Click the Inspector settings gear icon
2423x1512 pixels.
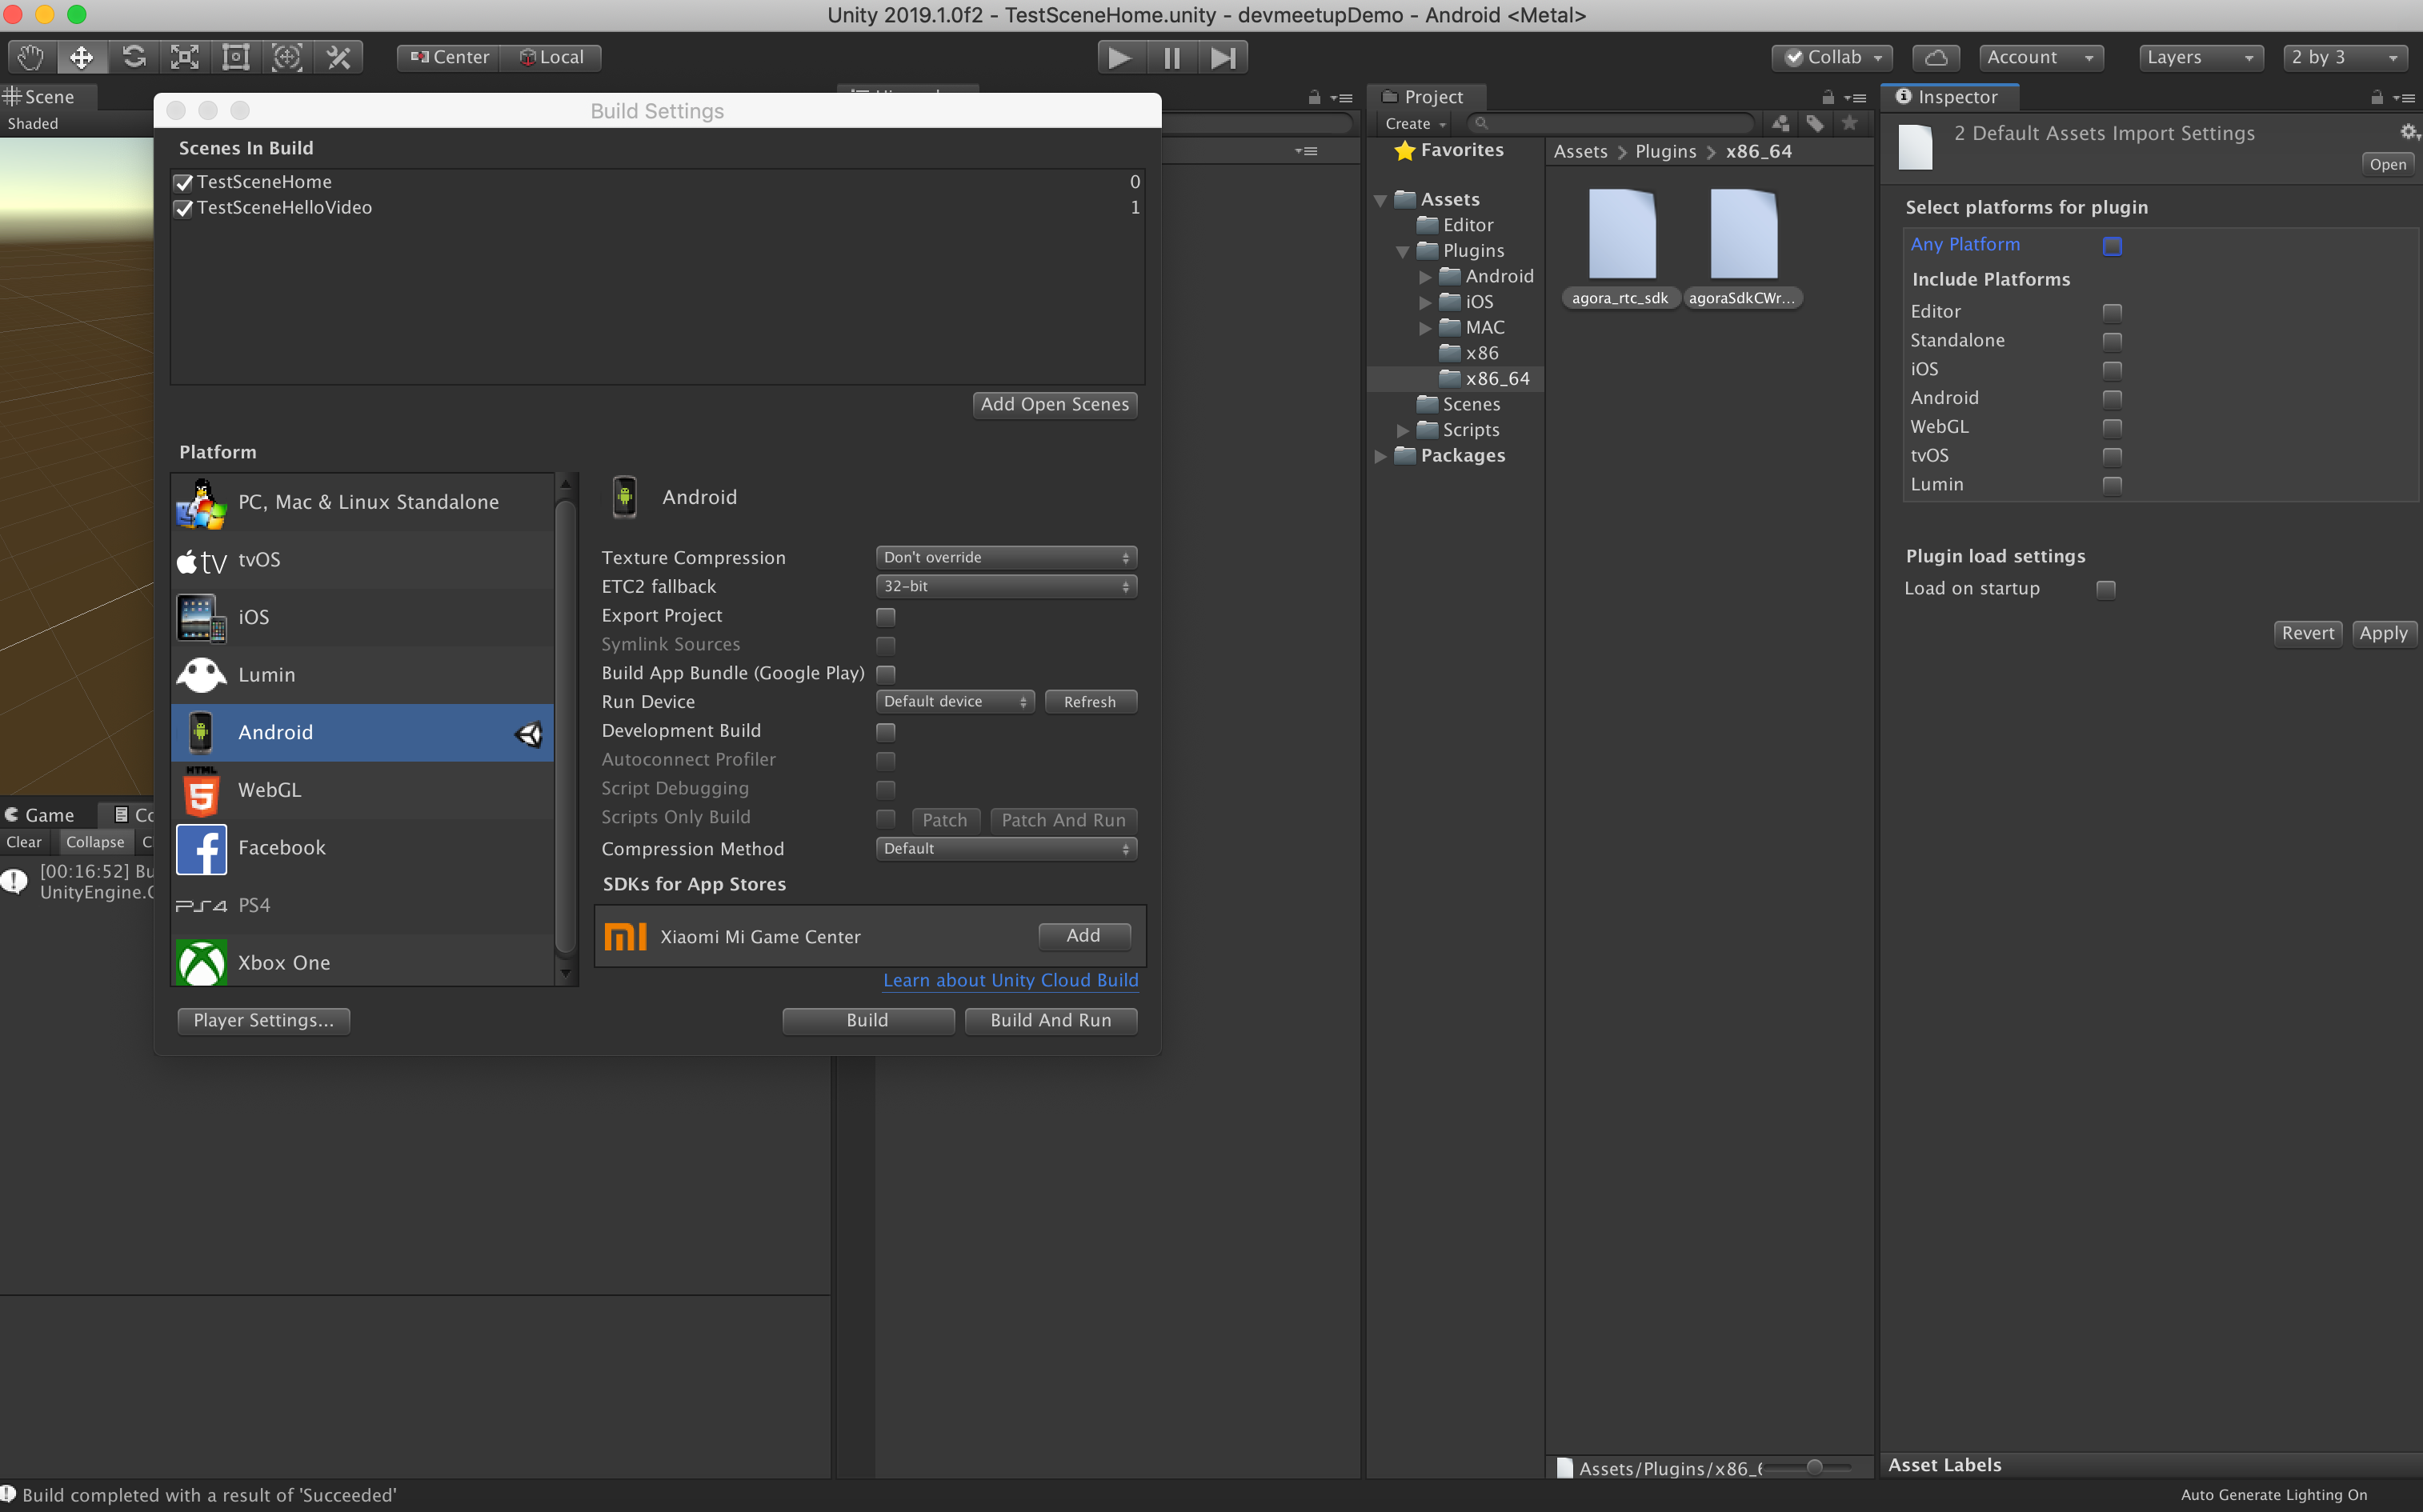[2407, 132]
